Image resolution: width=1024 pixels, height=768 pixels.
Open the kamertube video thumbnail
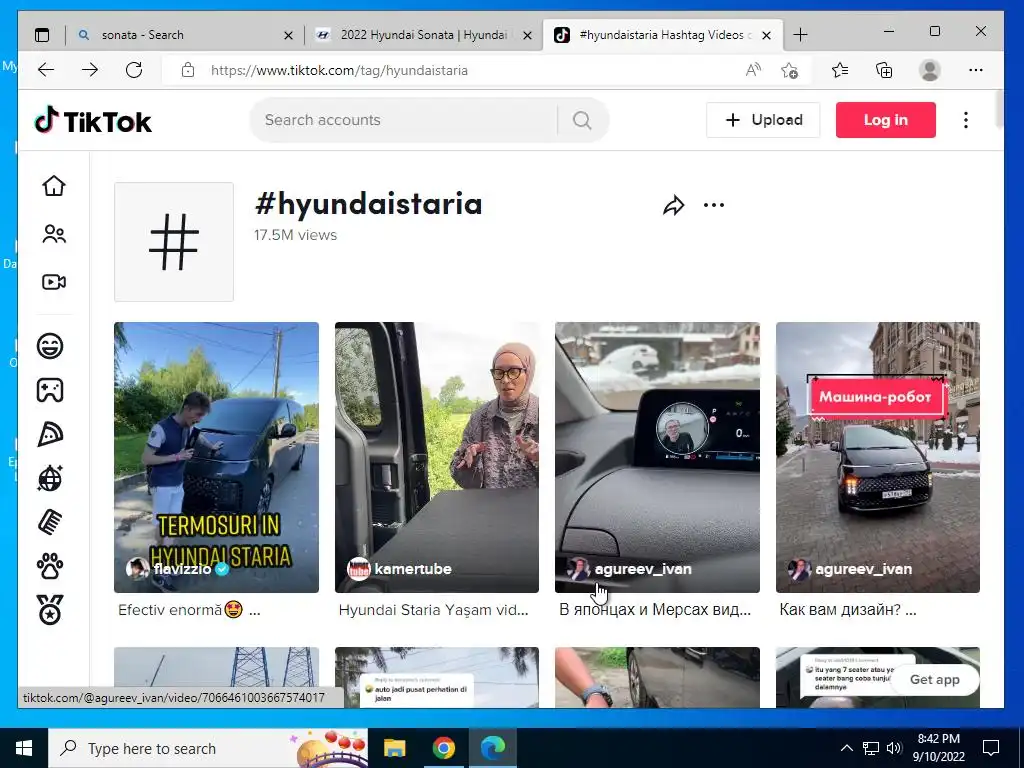point(437,457)
